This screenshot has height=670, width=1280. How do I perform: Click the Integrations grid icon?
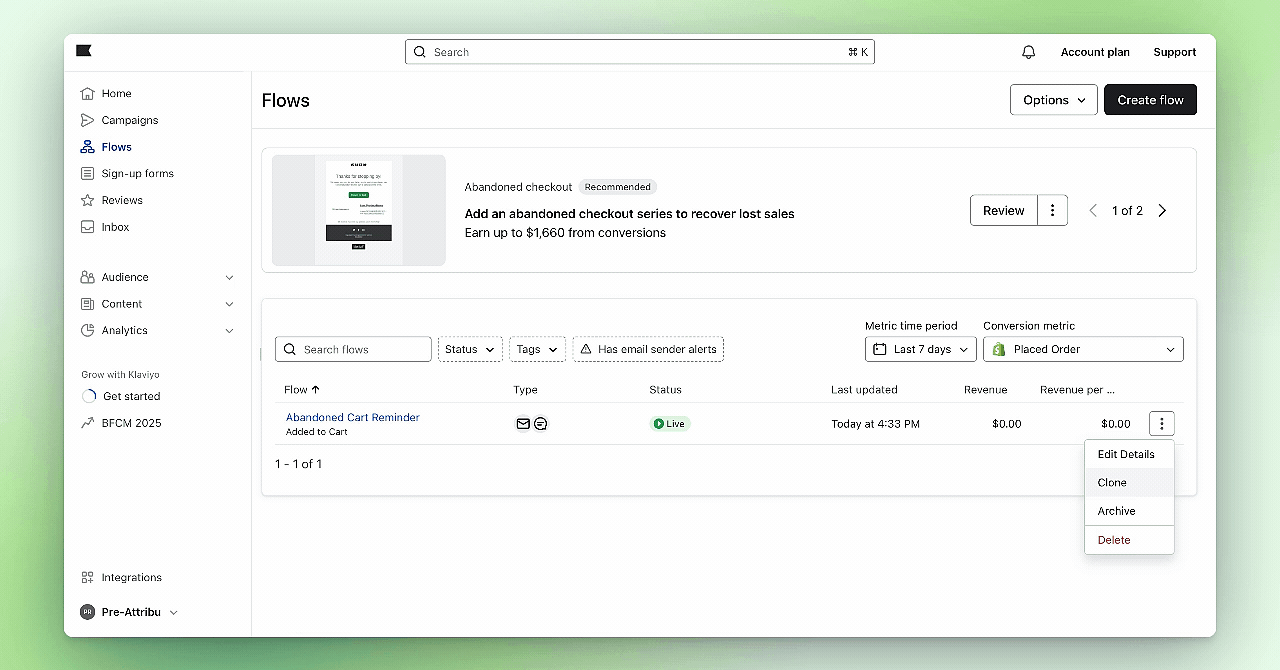point(88,577)
